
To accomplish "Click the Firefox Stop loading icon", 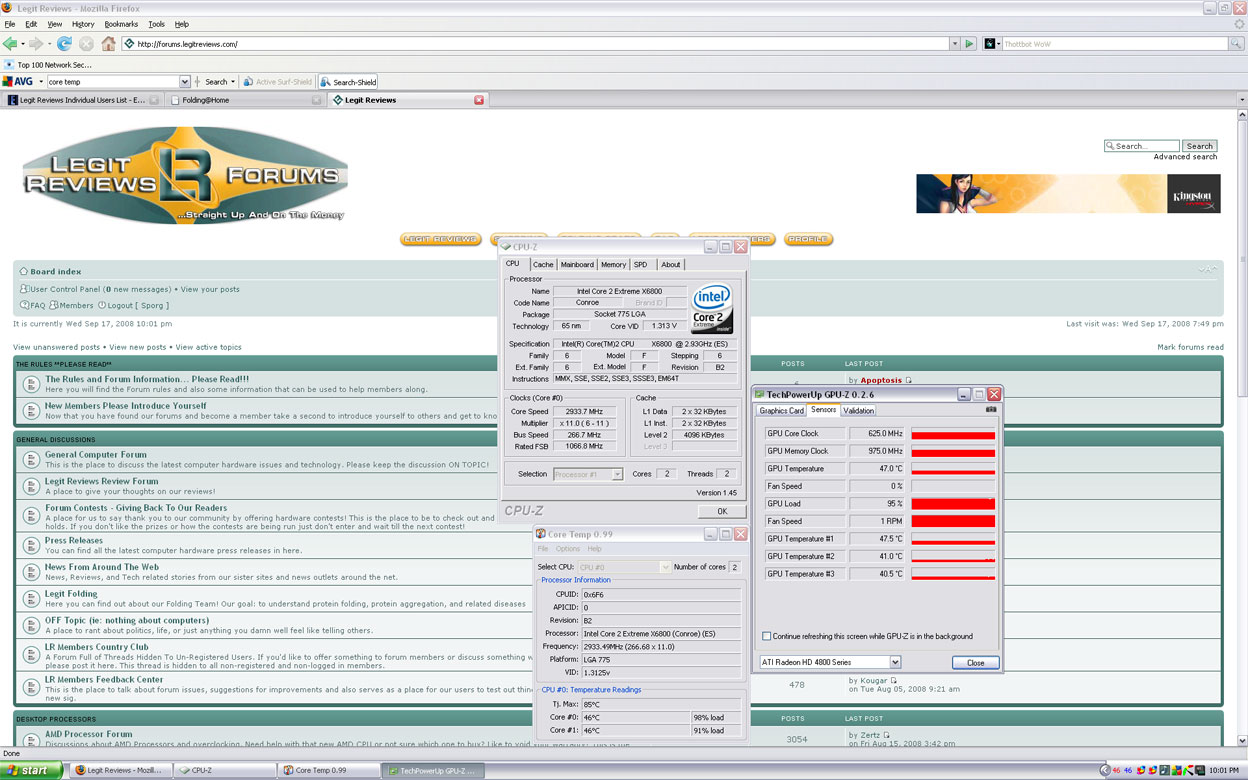I will [x=86, y=44].
